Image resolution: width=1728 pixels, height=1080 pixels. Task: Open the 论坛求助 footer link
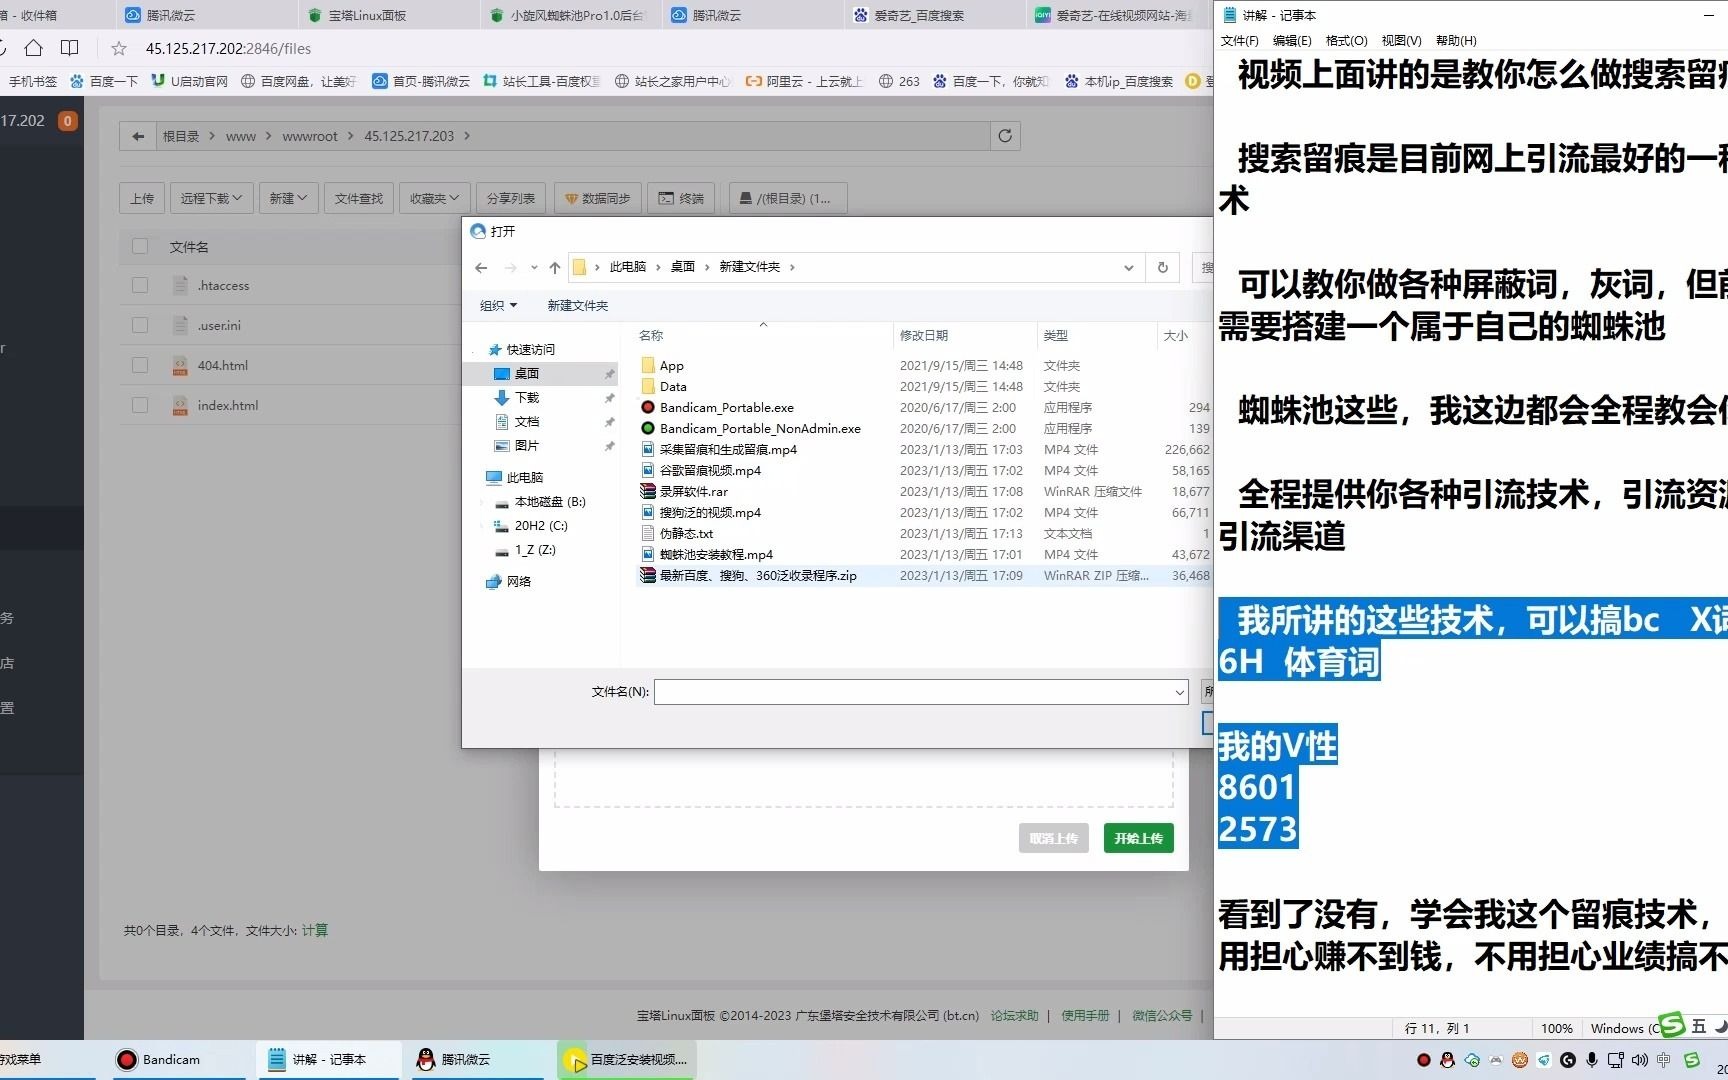pyautogui.click(x=1014, y=1015)
